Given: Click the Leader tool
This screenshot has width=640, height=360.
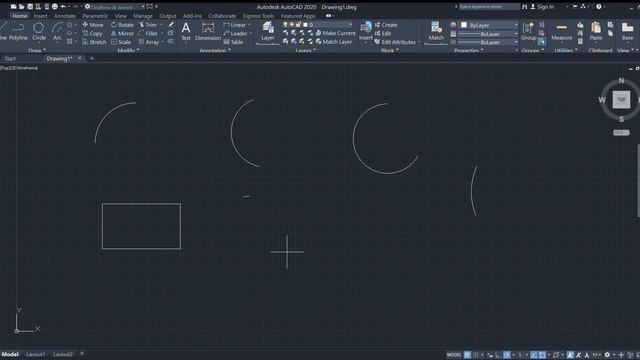Looking at the screenshot, I should (x=235, y=33).
